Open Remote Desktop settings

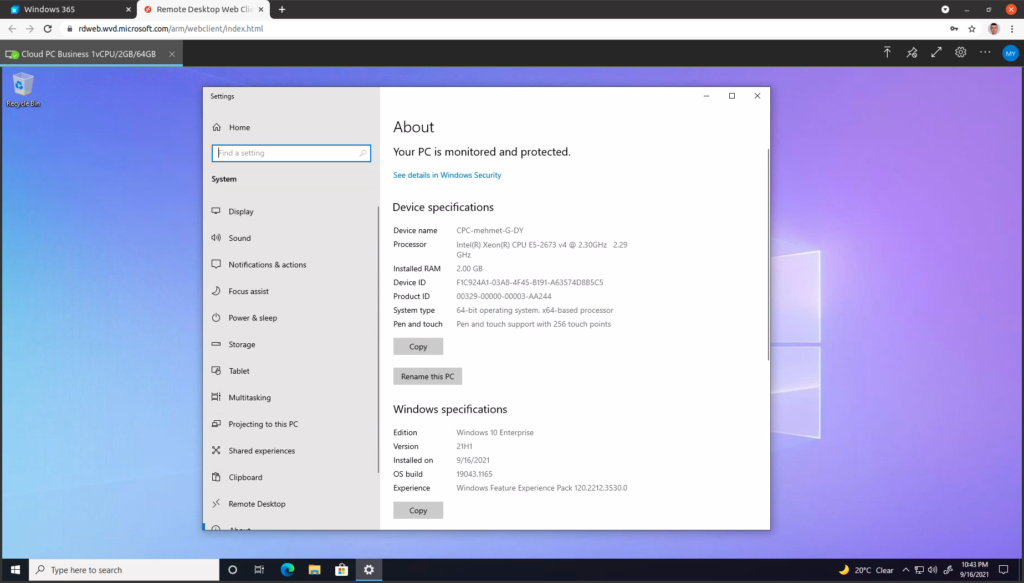tap(249, 504)
